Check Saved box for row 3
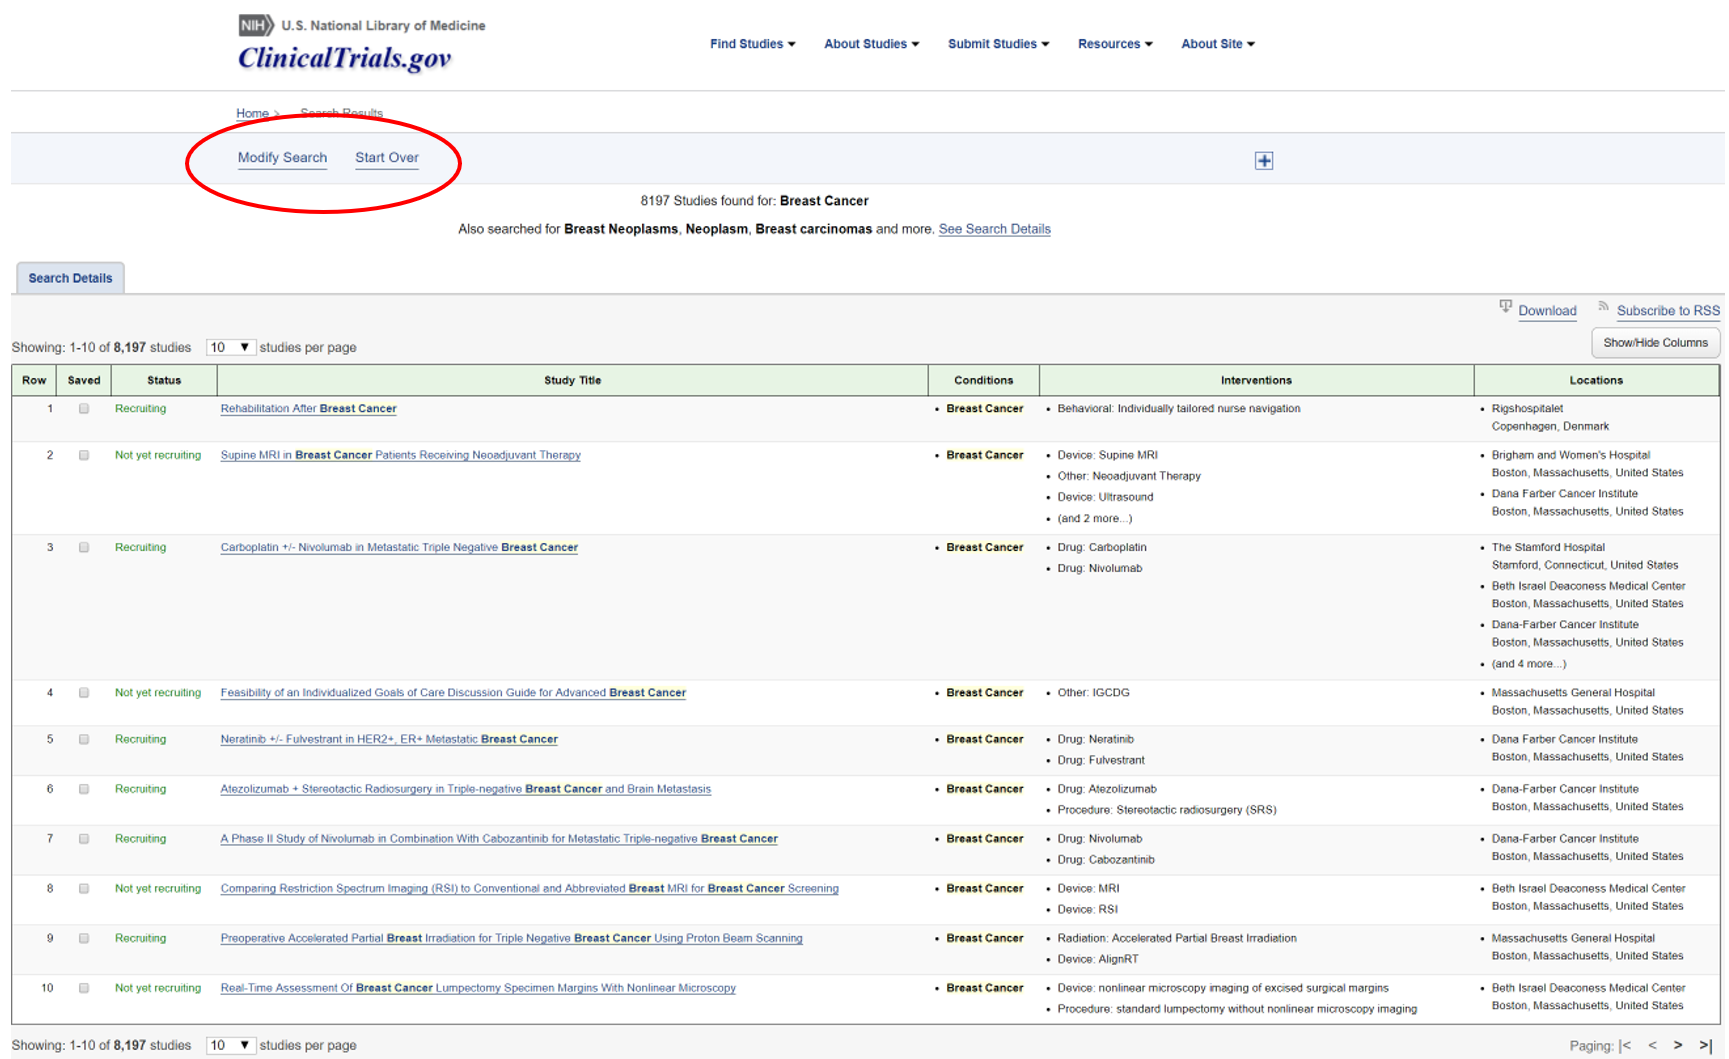 84,548
